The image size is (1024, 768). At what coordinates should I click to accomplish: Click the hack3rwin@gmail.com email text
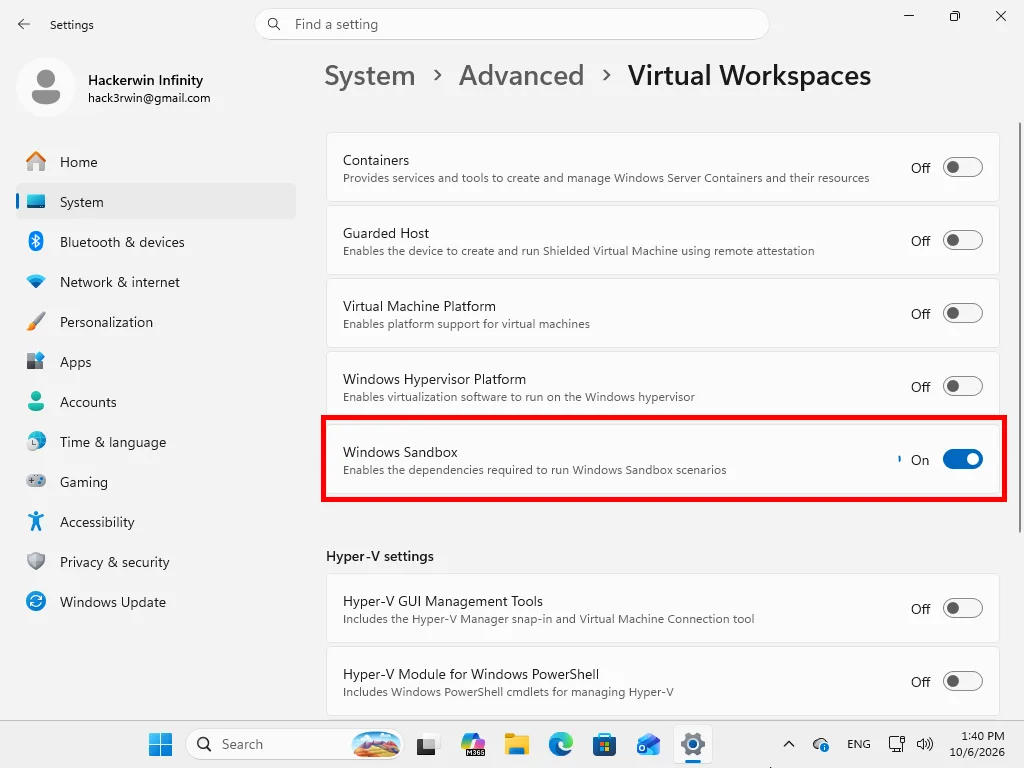149,98
